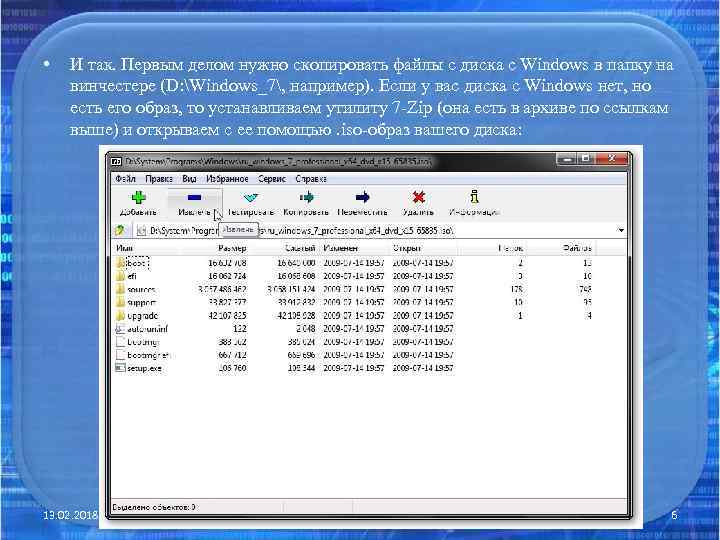Click the Переместить blue arrow icon
720x540 pixels.
362,197
